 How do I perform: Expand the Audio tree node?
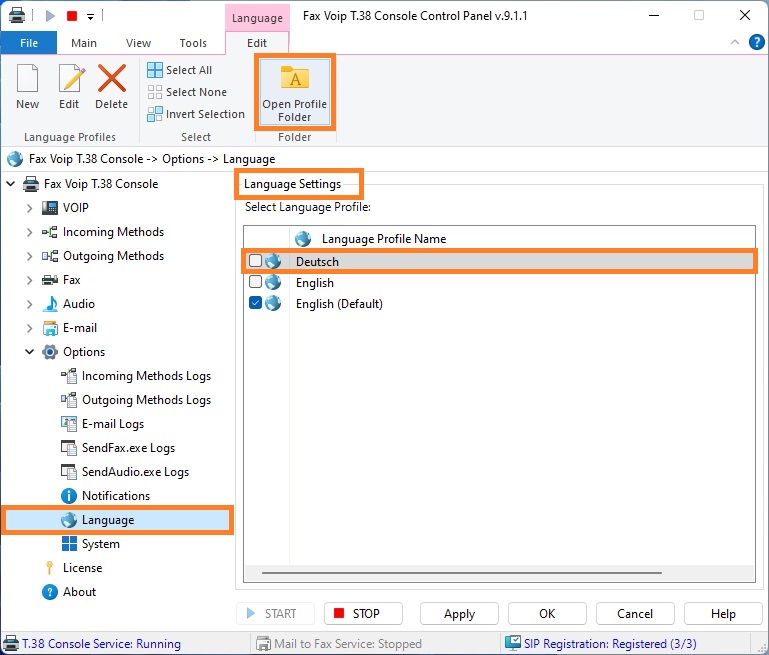(29, 304)
